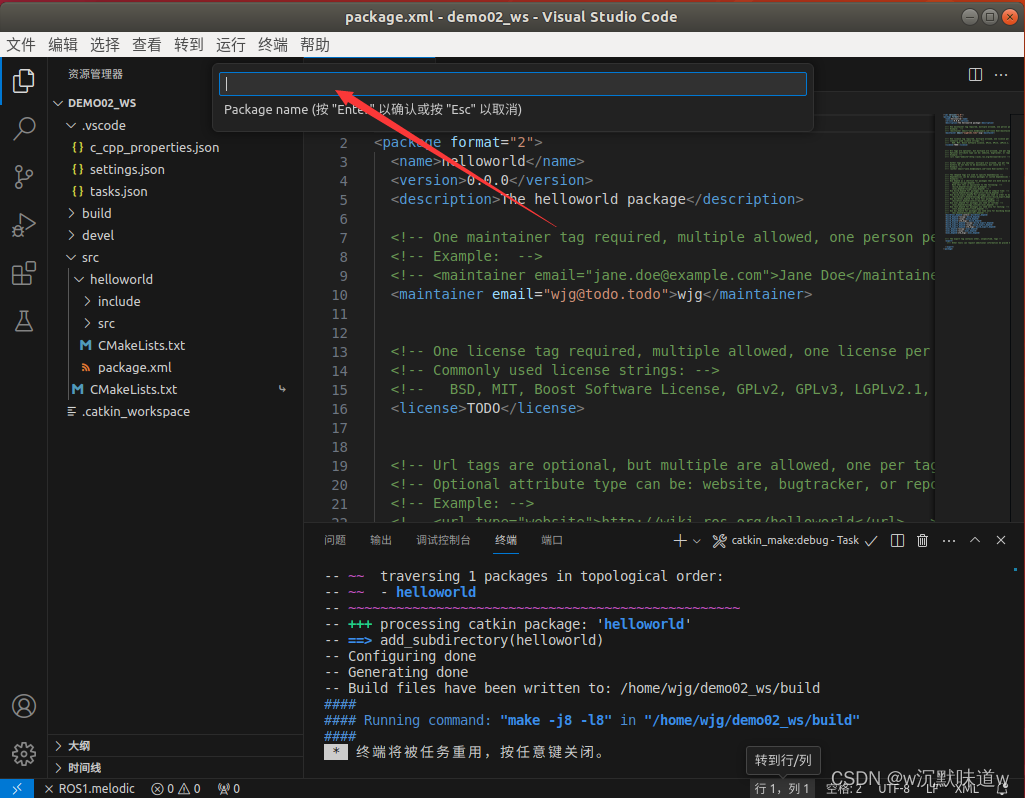Open the 运行 menu

coord(231,45)
